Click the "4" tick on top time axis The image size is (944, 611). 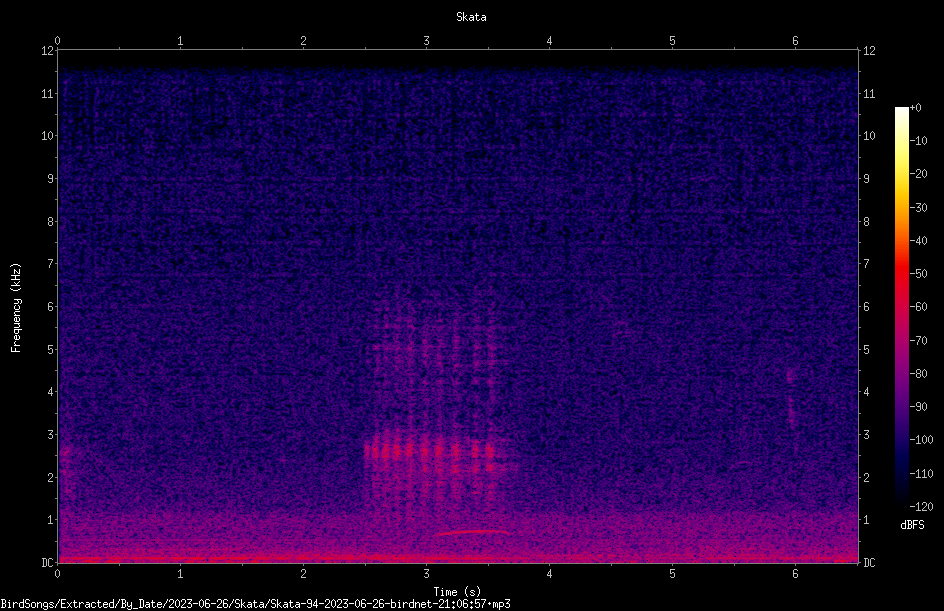click(x=549, y=41)
